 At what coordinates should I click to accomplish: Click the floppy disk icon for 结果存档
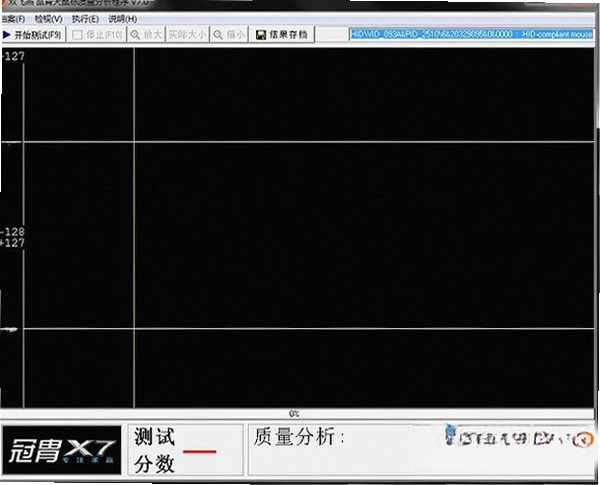point(261,35)
